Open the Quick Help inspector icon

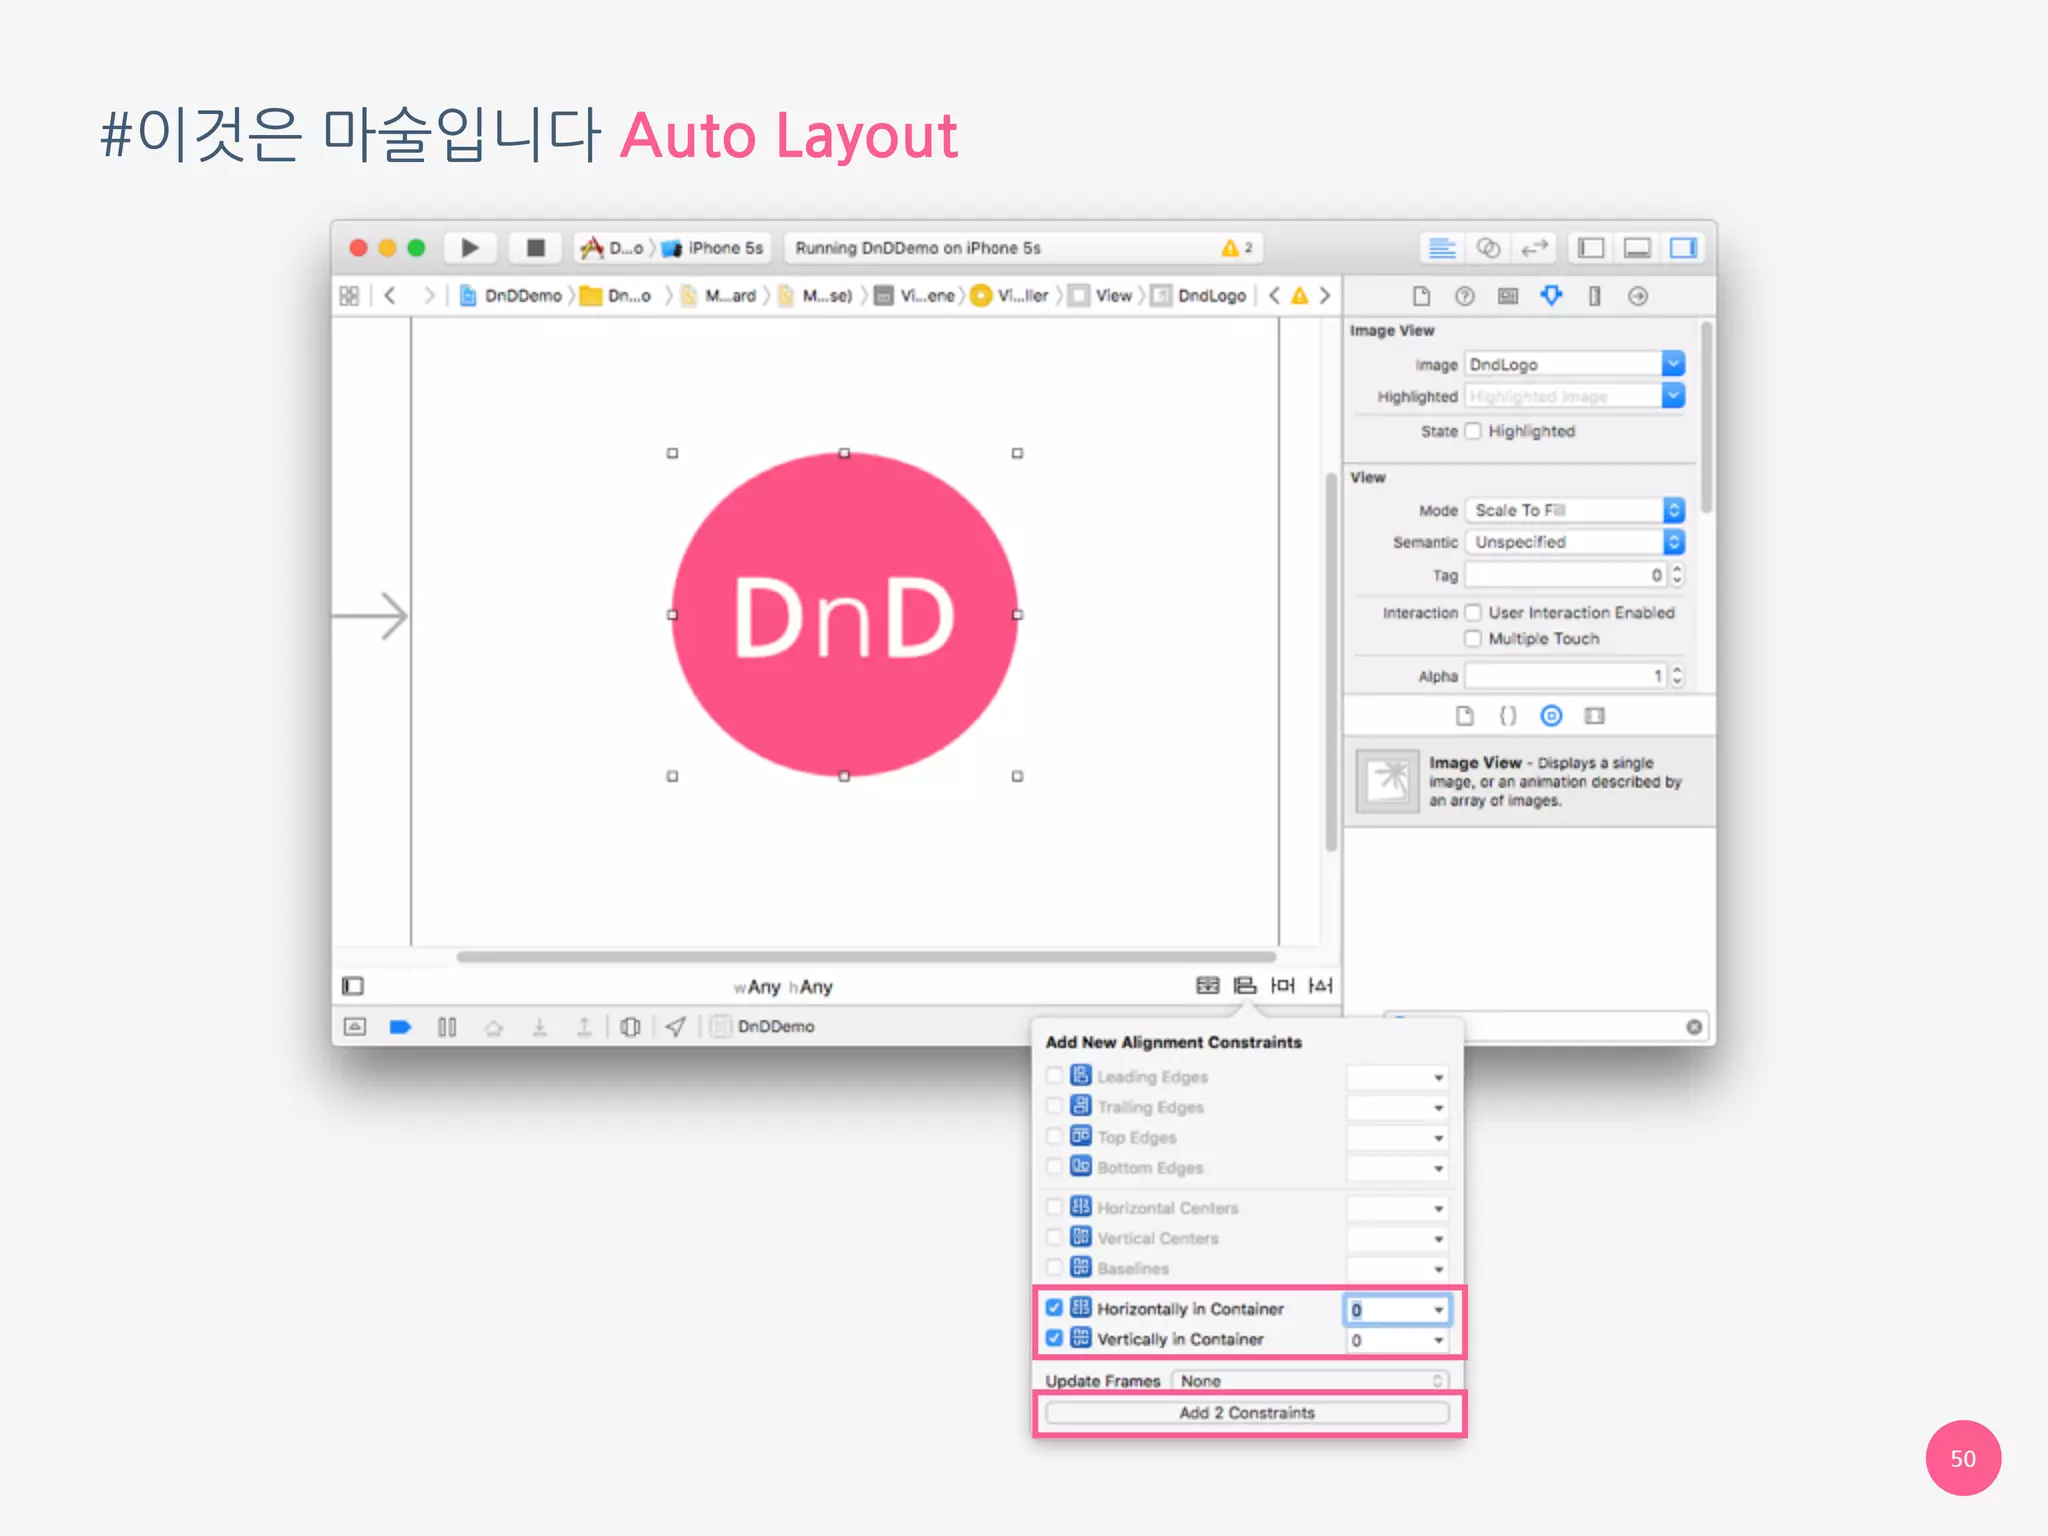(x=1465, y=296)
